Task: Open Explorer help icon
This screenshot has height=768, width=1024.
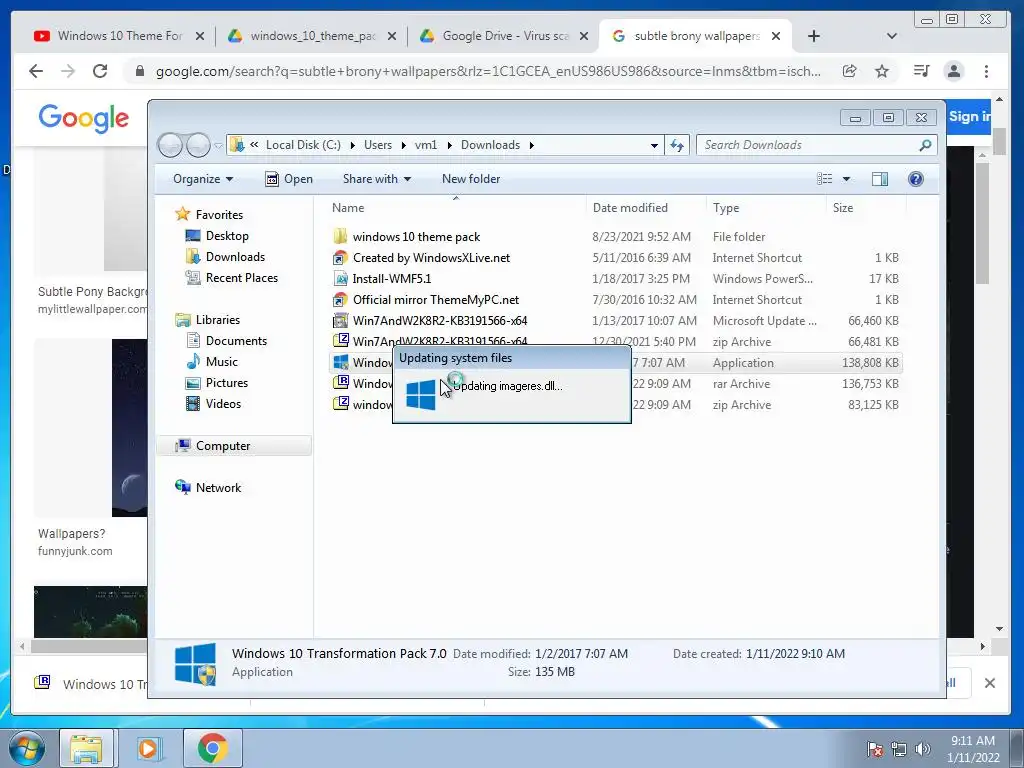Action: (916, 179)
